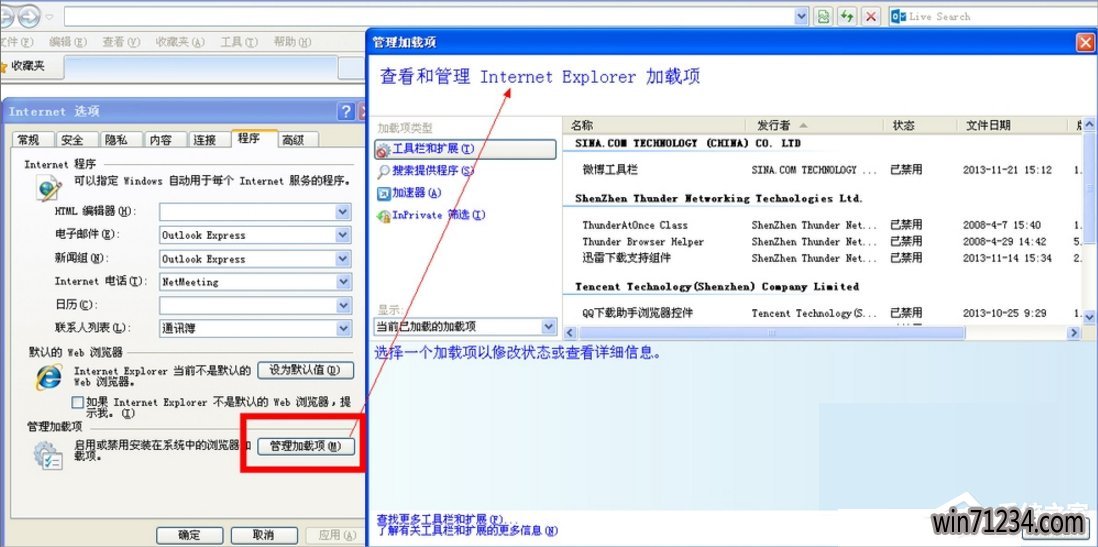Open the Internet 电话 NetMeeting dropdown
Image resolution: width=1098 pixels, height=547 pixels.
(x=342, y=282)
